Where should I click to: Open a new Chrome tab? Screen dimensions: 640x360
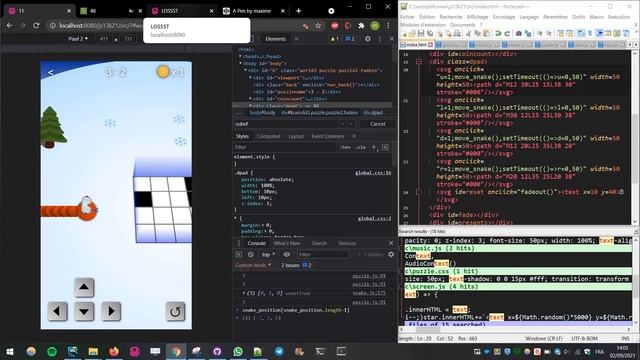click(298, 11)
